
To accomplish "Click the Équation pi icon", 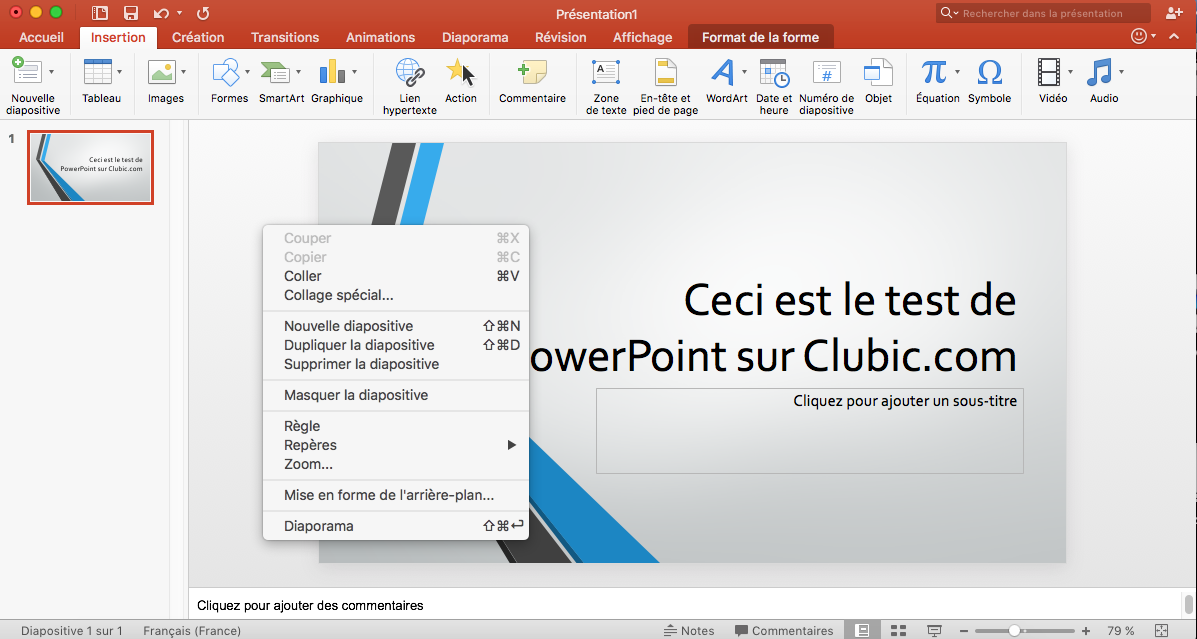I will click(x=934, y=72).
